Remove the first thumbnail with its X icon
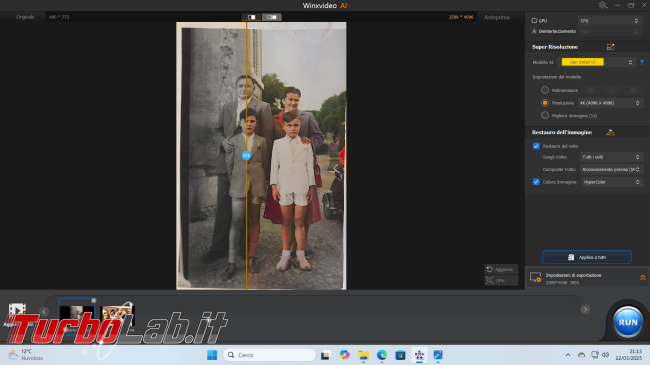 pos(94,300)
